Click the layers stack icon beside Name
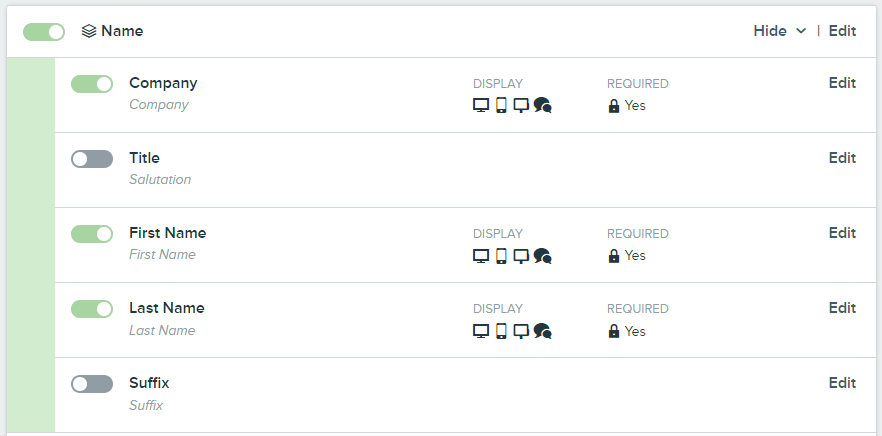This screenshot has height=436, width=882. click(x=89, y=31)
